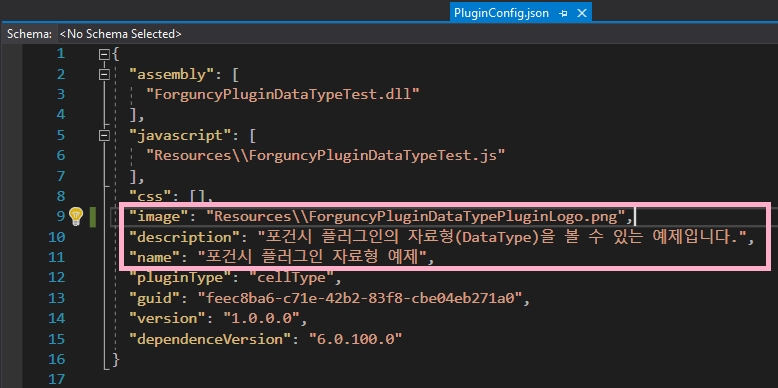This screenshot has width=778, height=388.
Task: Collapse the root object on line 1
Action: pos(104,54)
